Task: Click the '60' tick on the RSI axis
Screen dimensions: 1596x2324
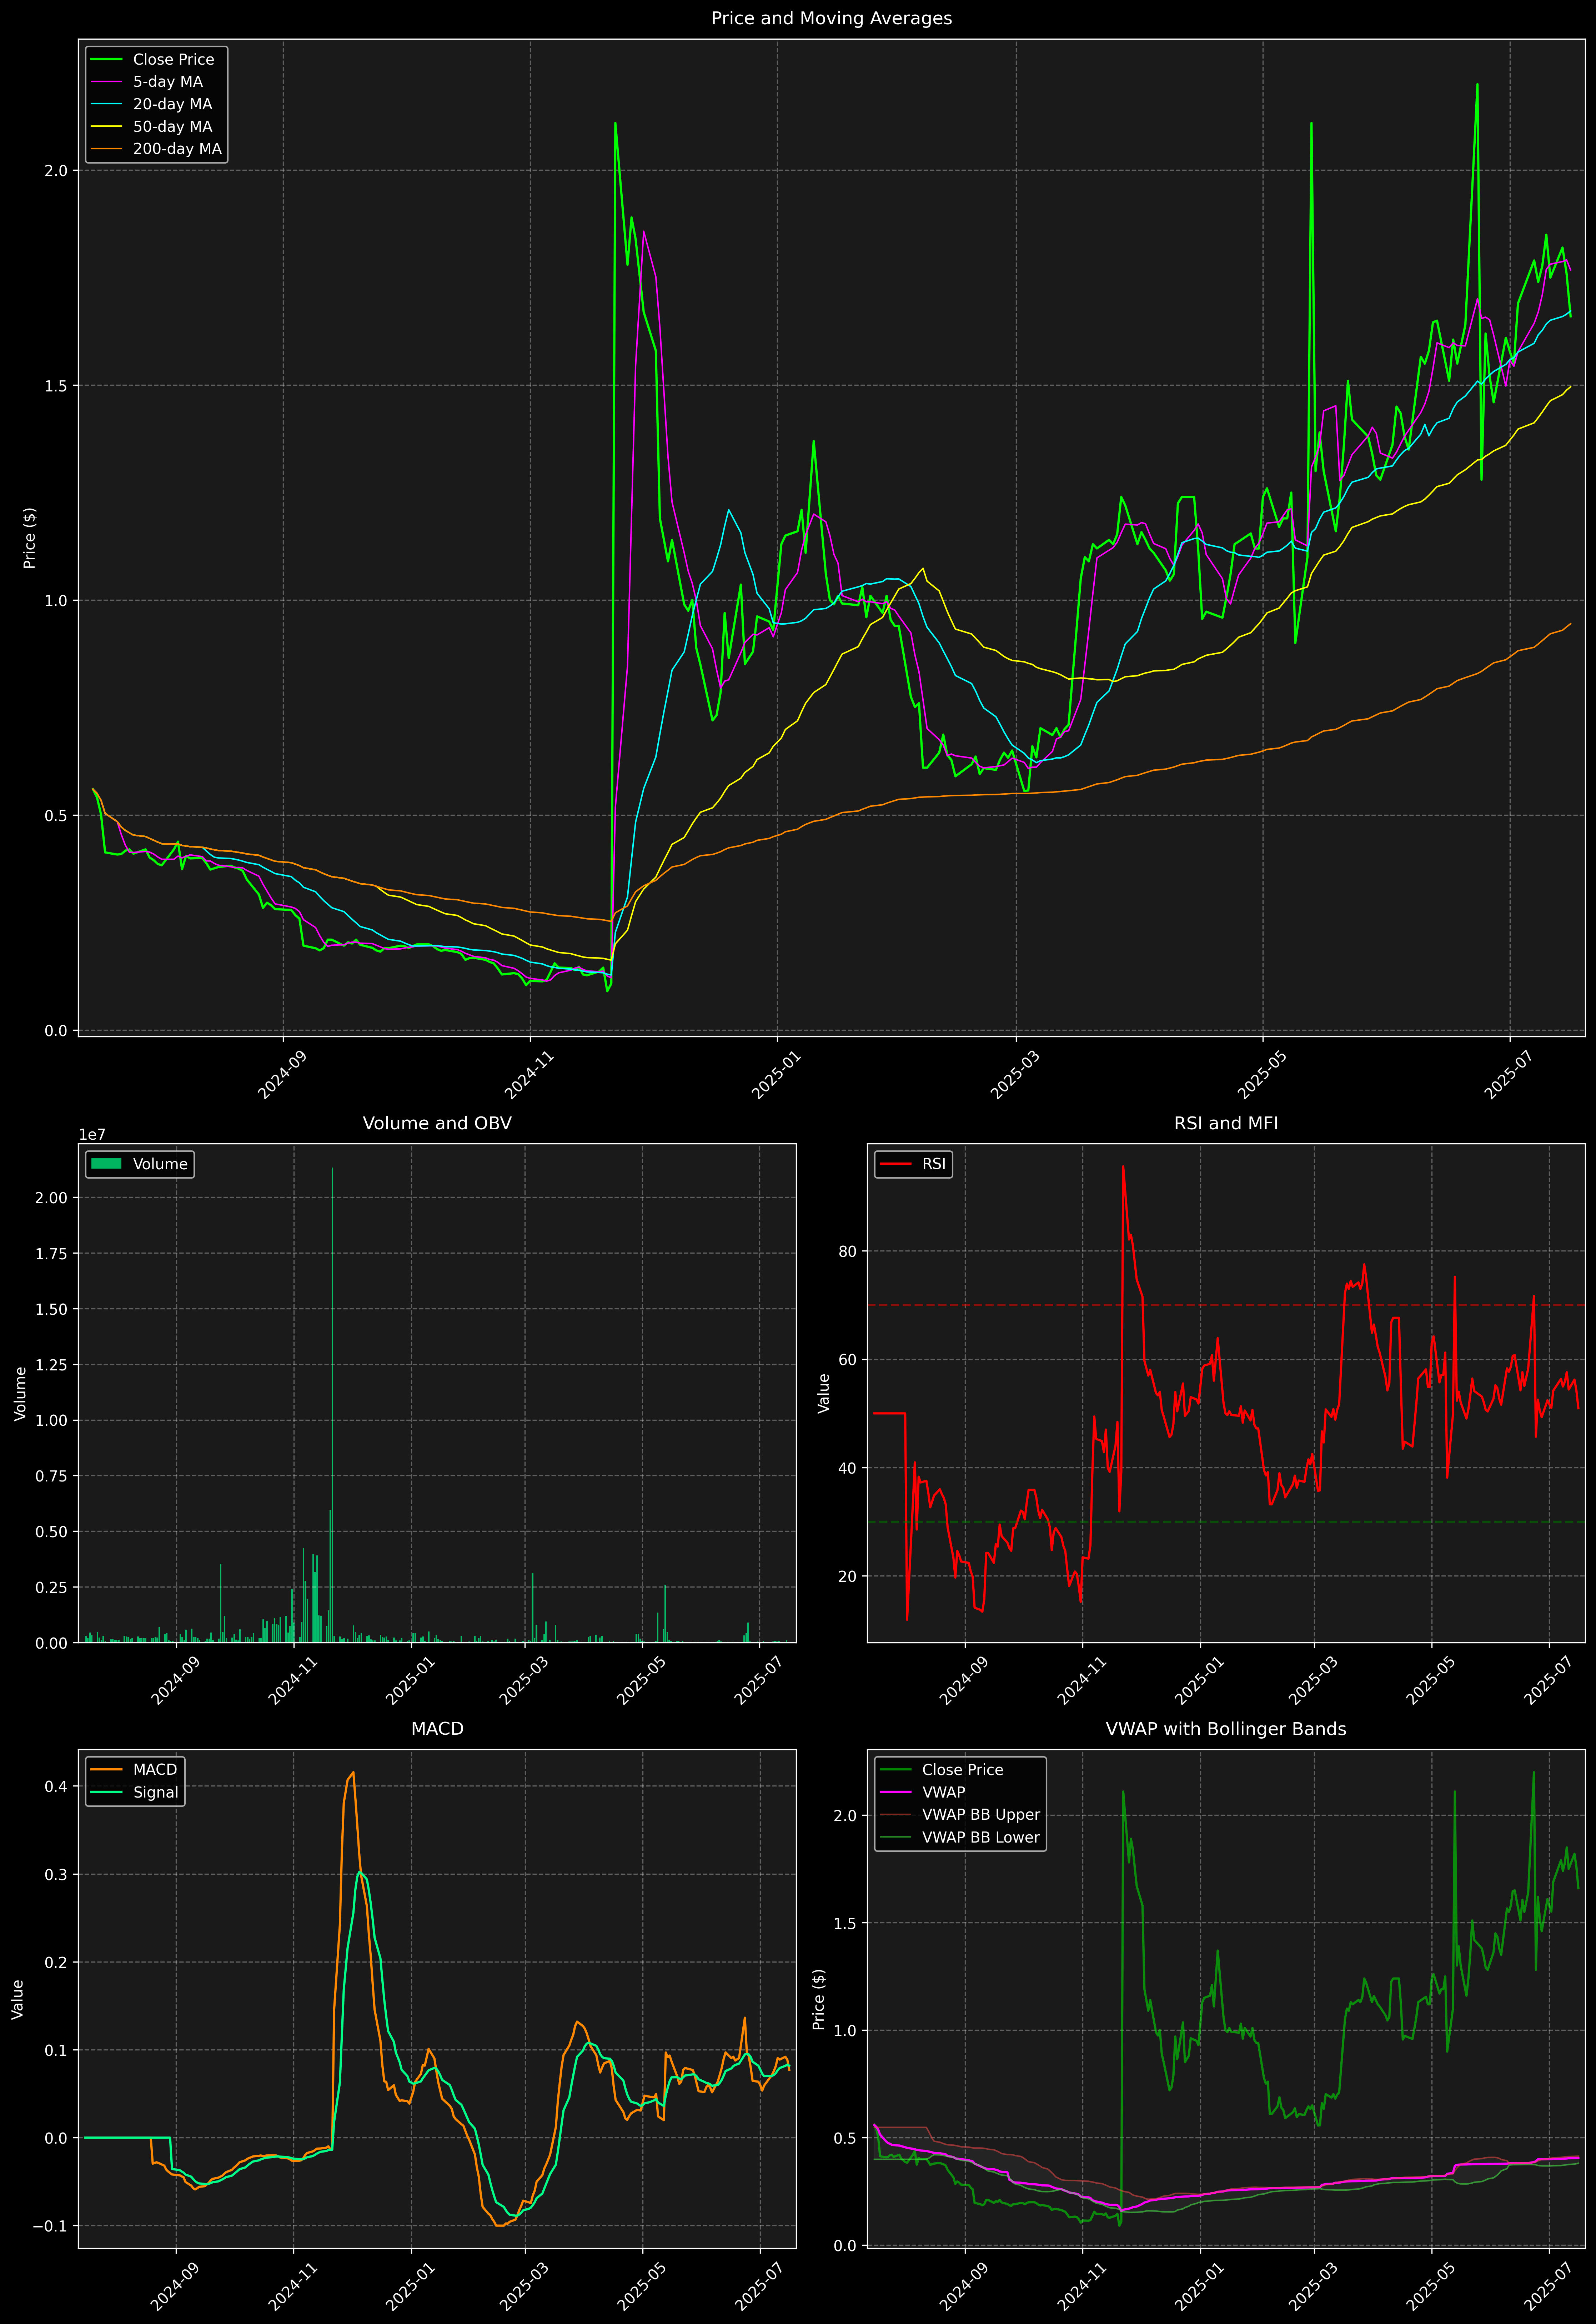Action: point(848,1360)
